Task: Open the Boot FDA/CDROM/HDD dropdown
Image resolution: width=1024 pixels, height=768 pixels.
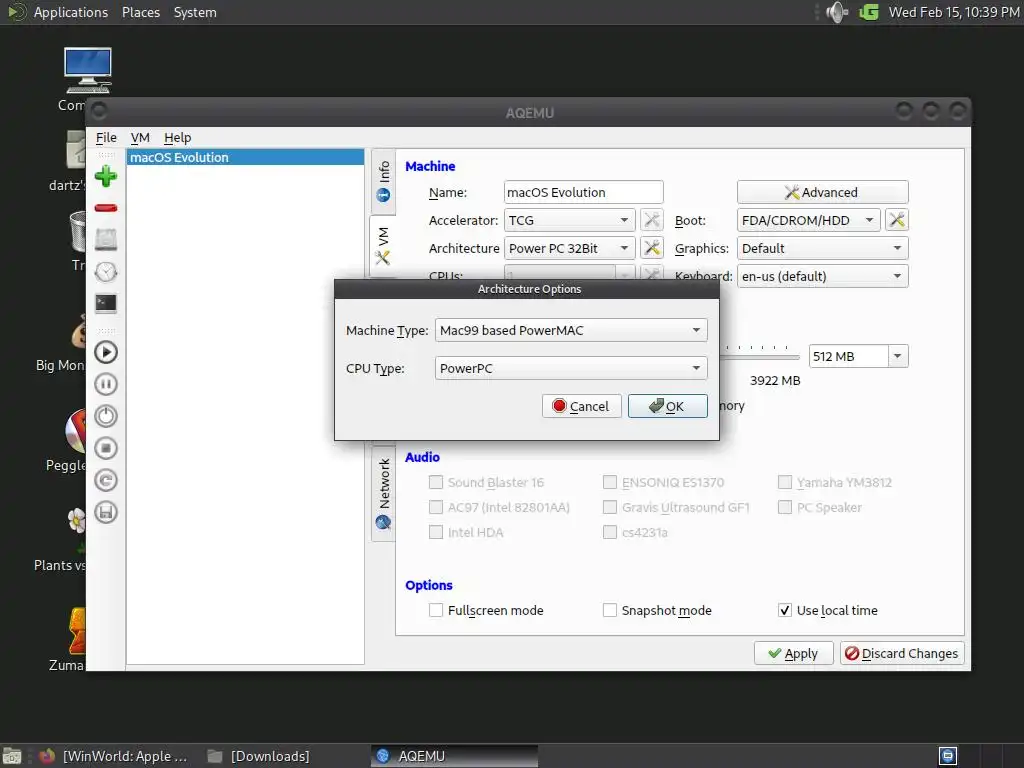Action: (x=808, y=220)
